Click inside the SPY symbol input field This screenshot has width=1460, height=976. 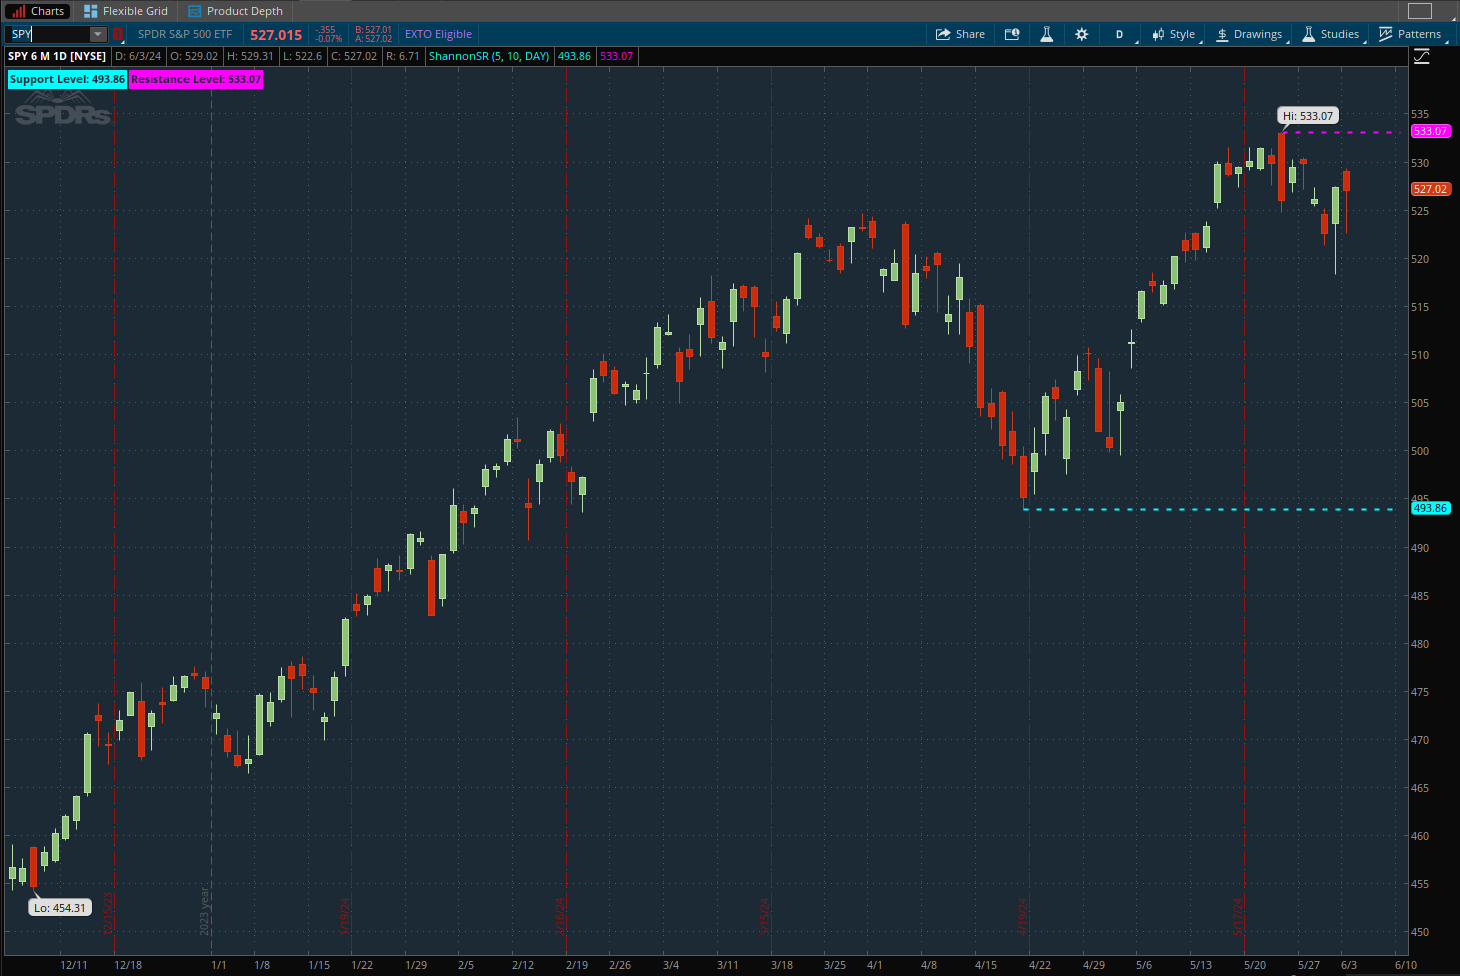(x=50, y=33)
